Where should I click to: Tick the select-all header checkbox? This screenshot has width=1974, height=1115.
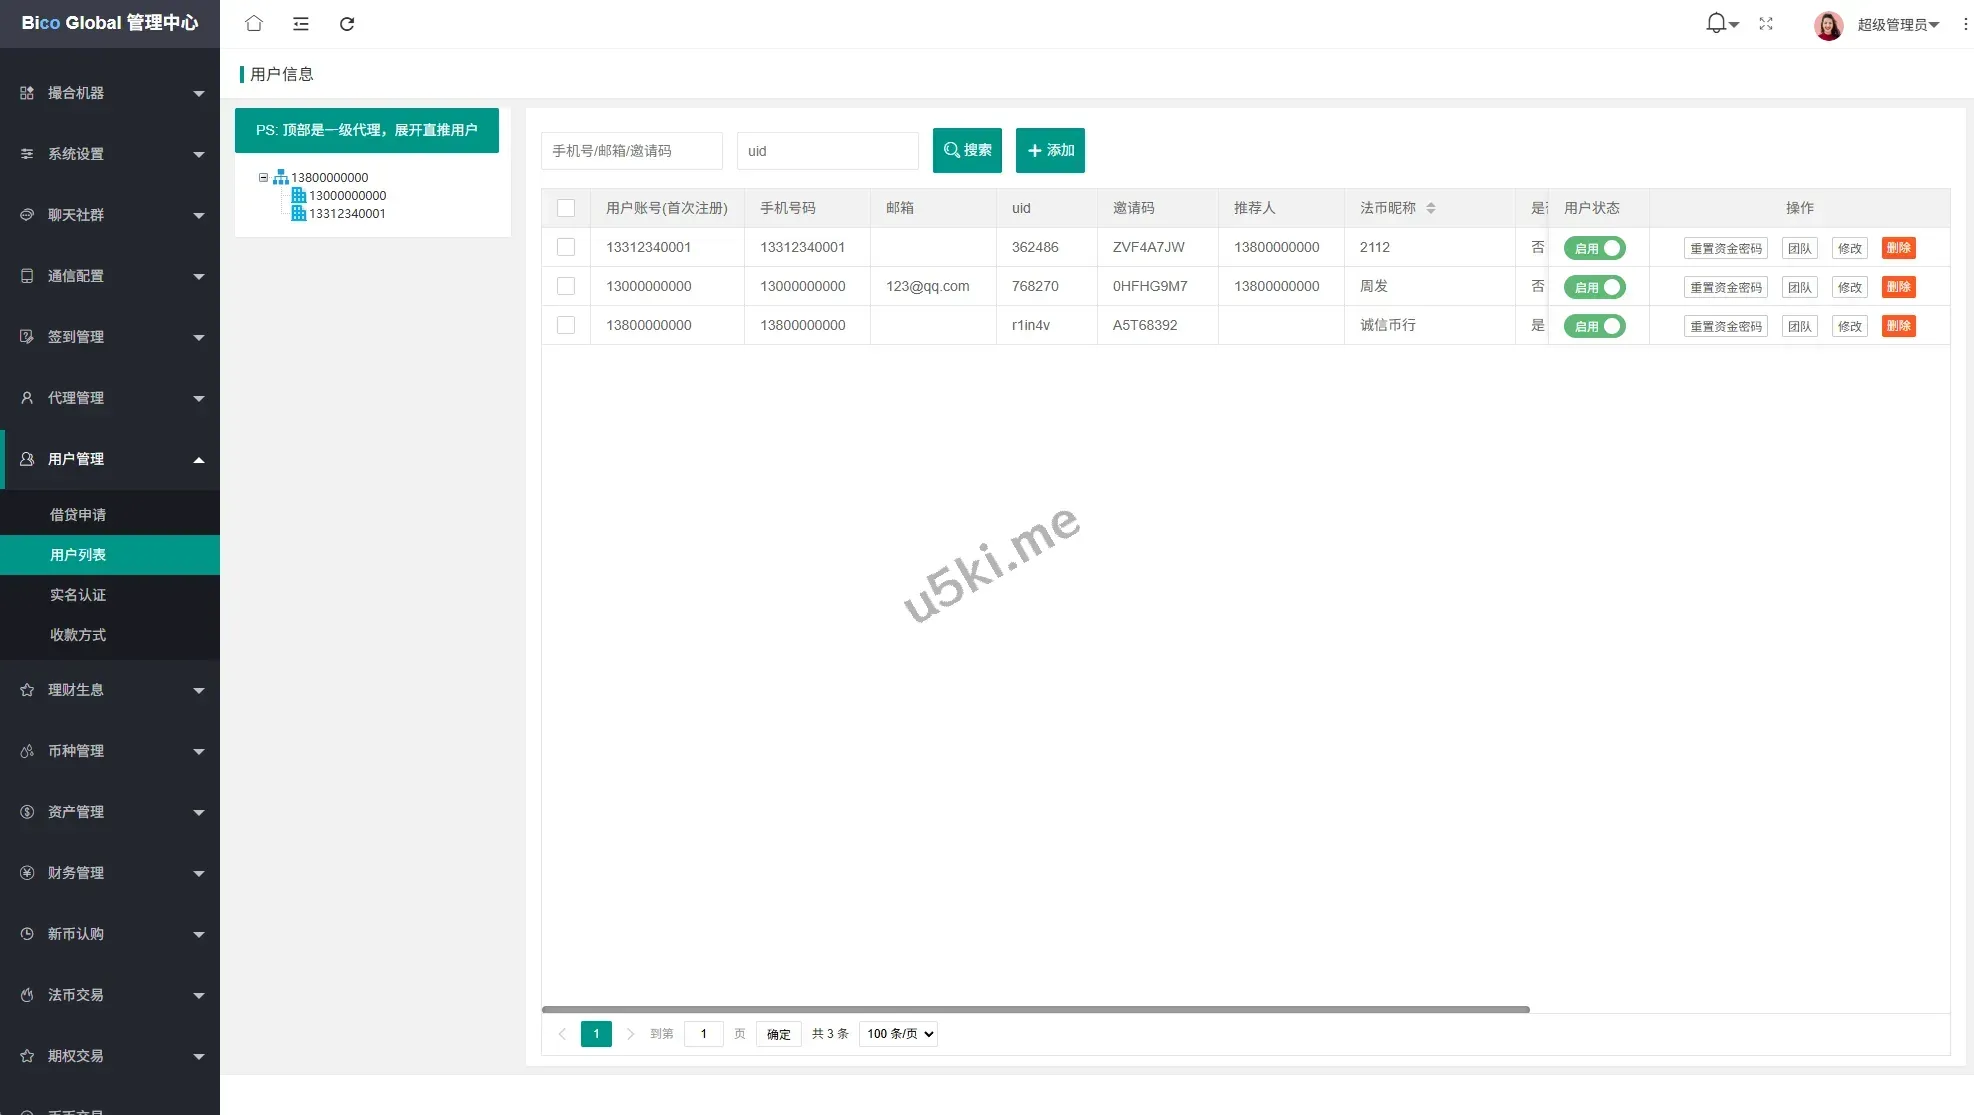point(566,208)
